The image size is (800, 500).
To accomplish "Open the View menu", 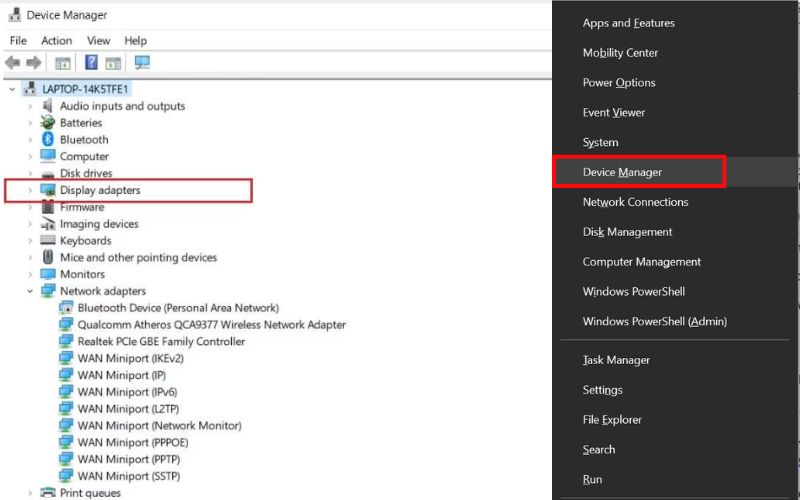I will [98, 41].
